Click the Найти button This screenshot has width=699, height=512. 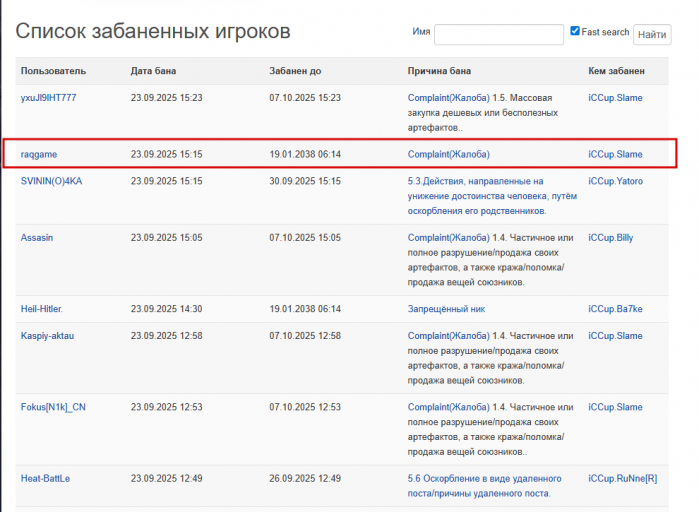tap(652, 34)
